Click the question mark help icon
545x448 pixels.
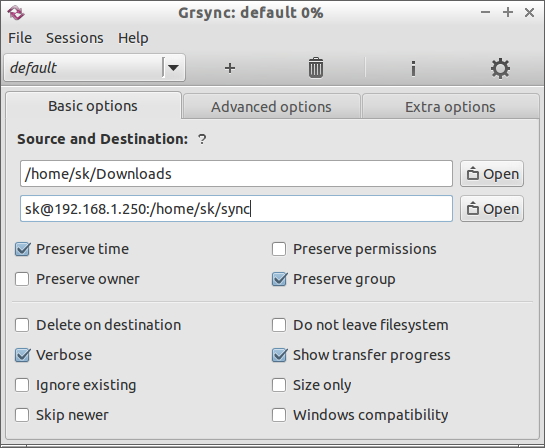tap(202, 140)
